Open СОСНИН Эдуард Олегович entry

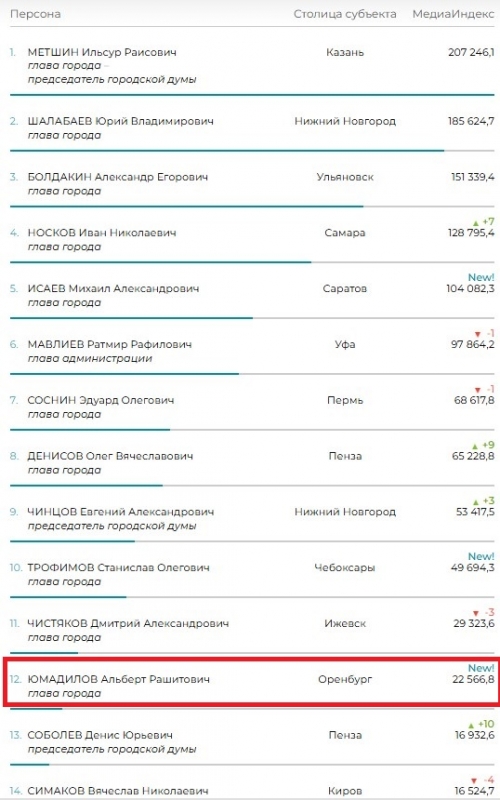(x=101, y=401)
